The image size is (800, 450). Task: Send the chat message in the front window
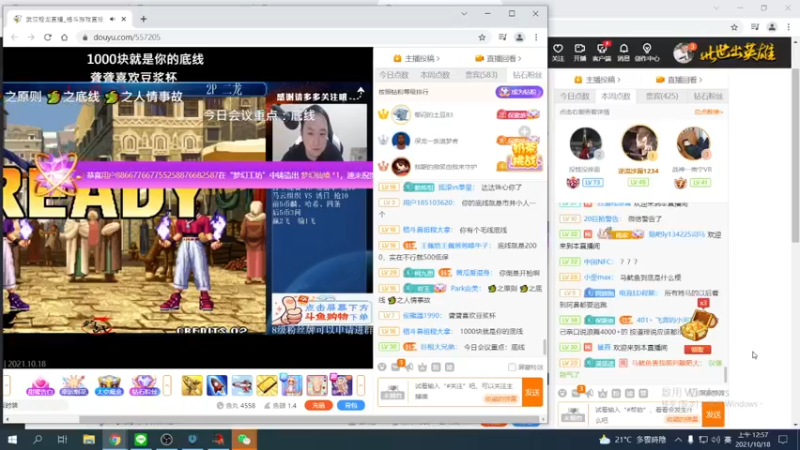532,392
